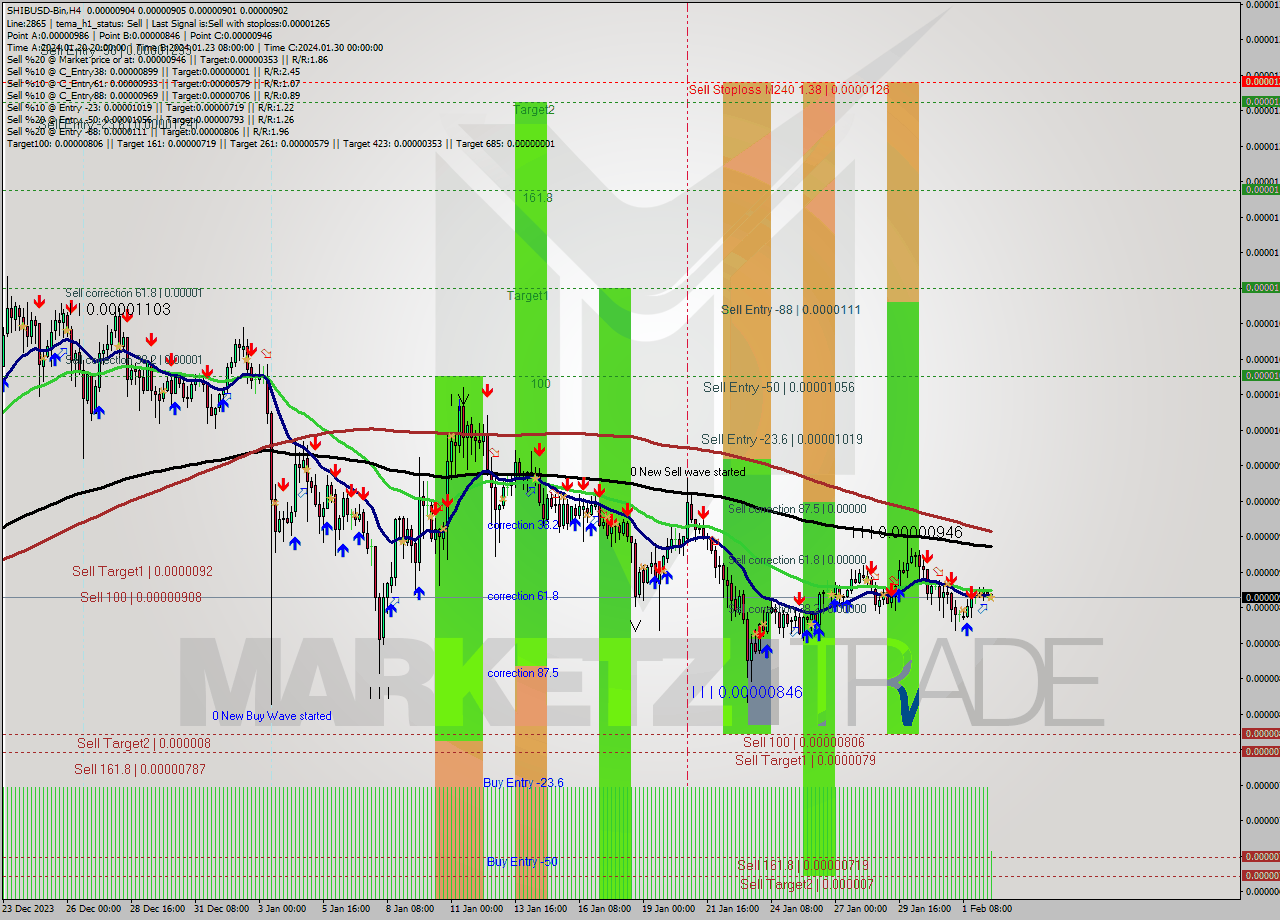
Task: Click the '1 Feb 08:00' time axis label
Action: pos(985,909)
